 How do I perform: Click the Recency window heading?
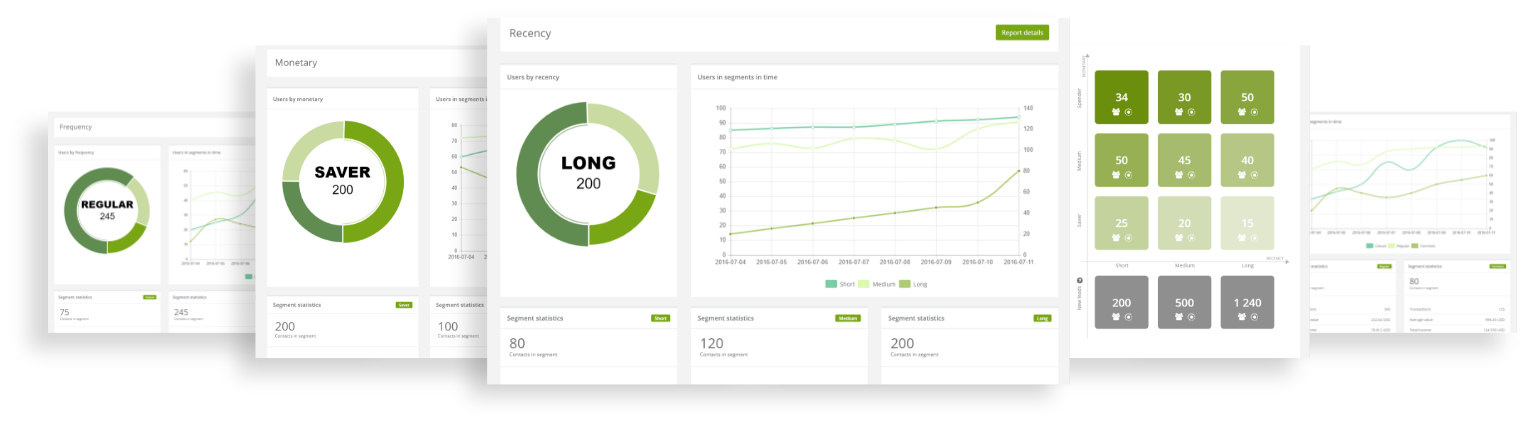[x=530, y=33]
